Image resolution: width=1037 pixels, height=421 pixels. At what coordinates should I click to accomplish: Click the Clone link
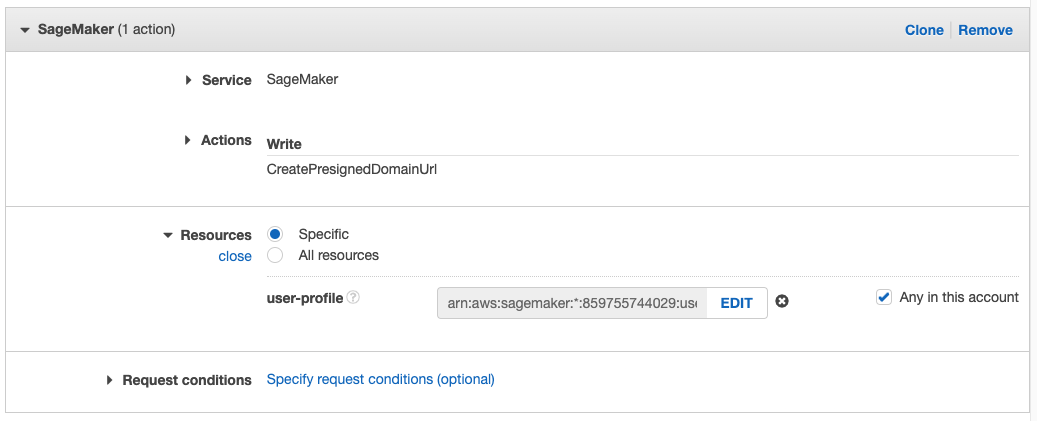click(924, 30)
